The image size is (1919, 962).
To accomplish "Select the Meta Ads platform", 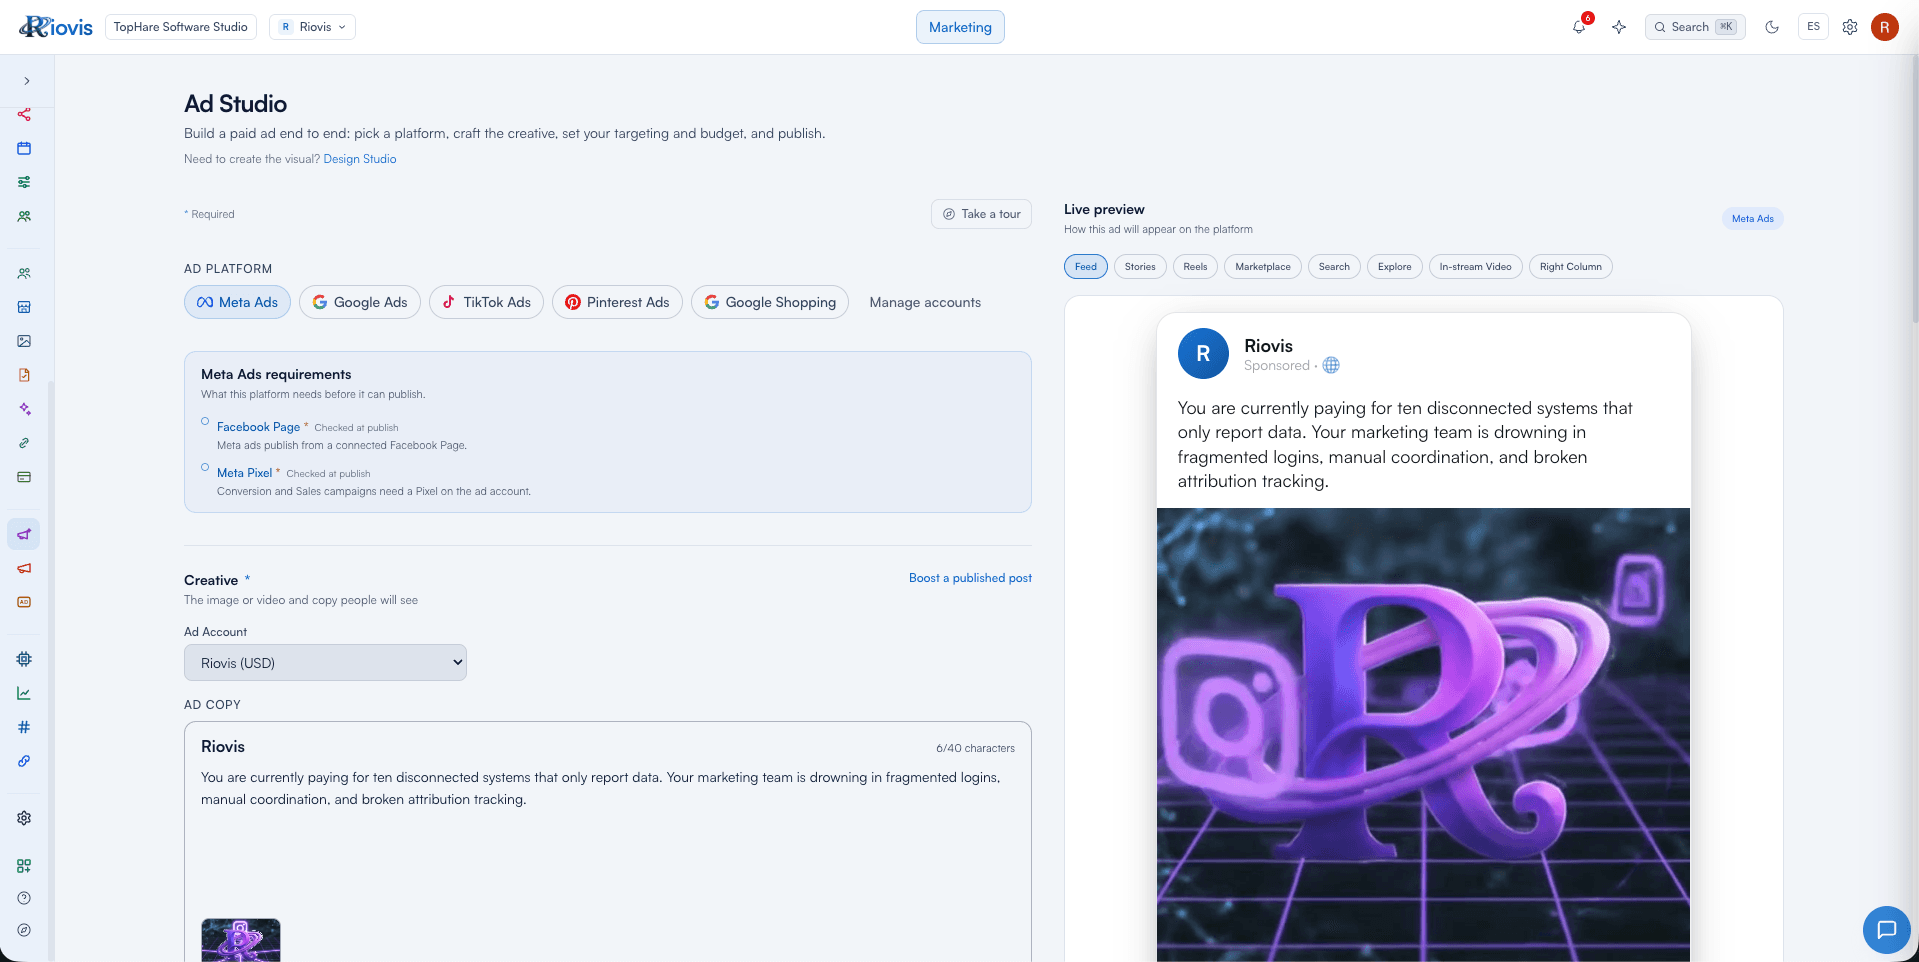I will [x=237, y=302].
